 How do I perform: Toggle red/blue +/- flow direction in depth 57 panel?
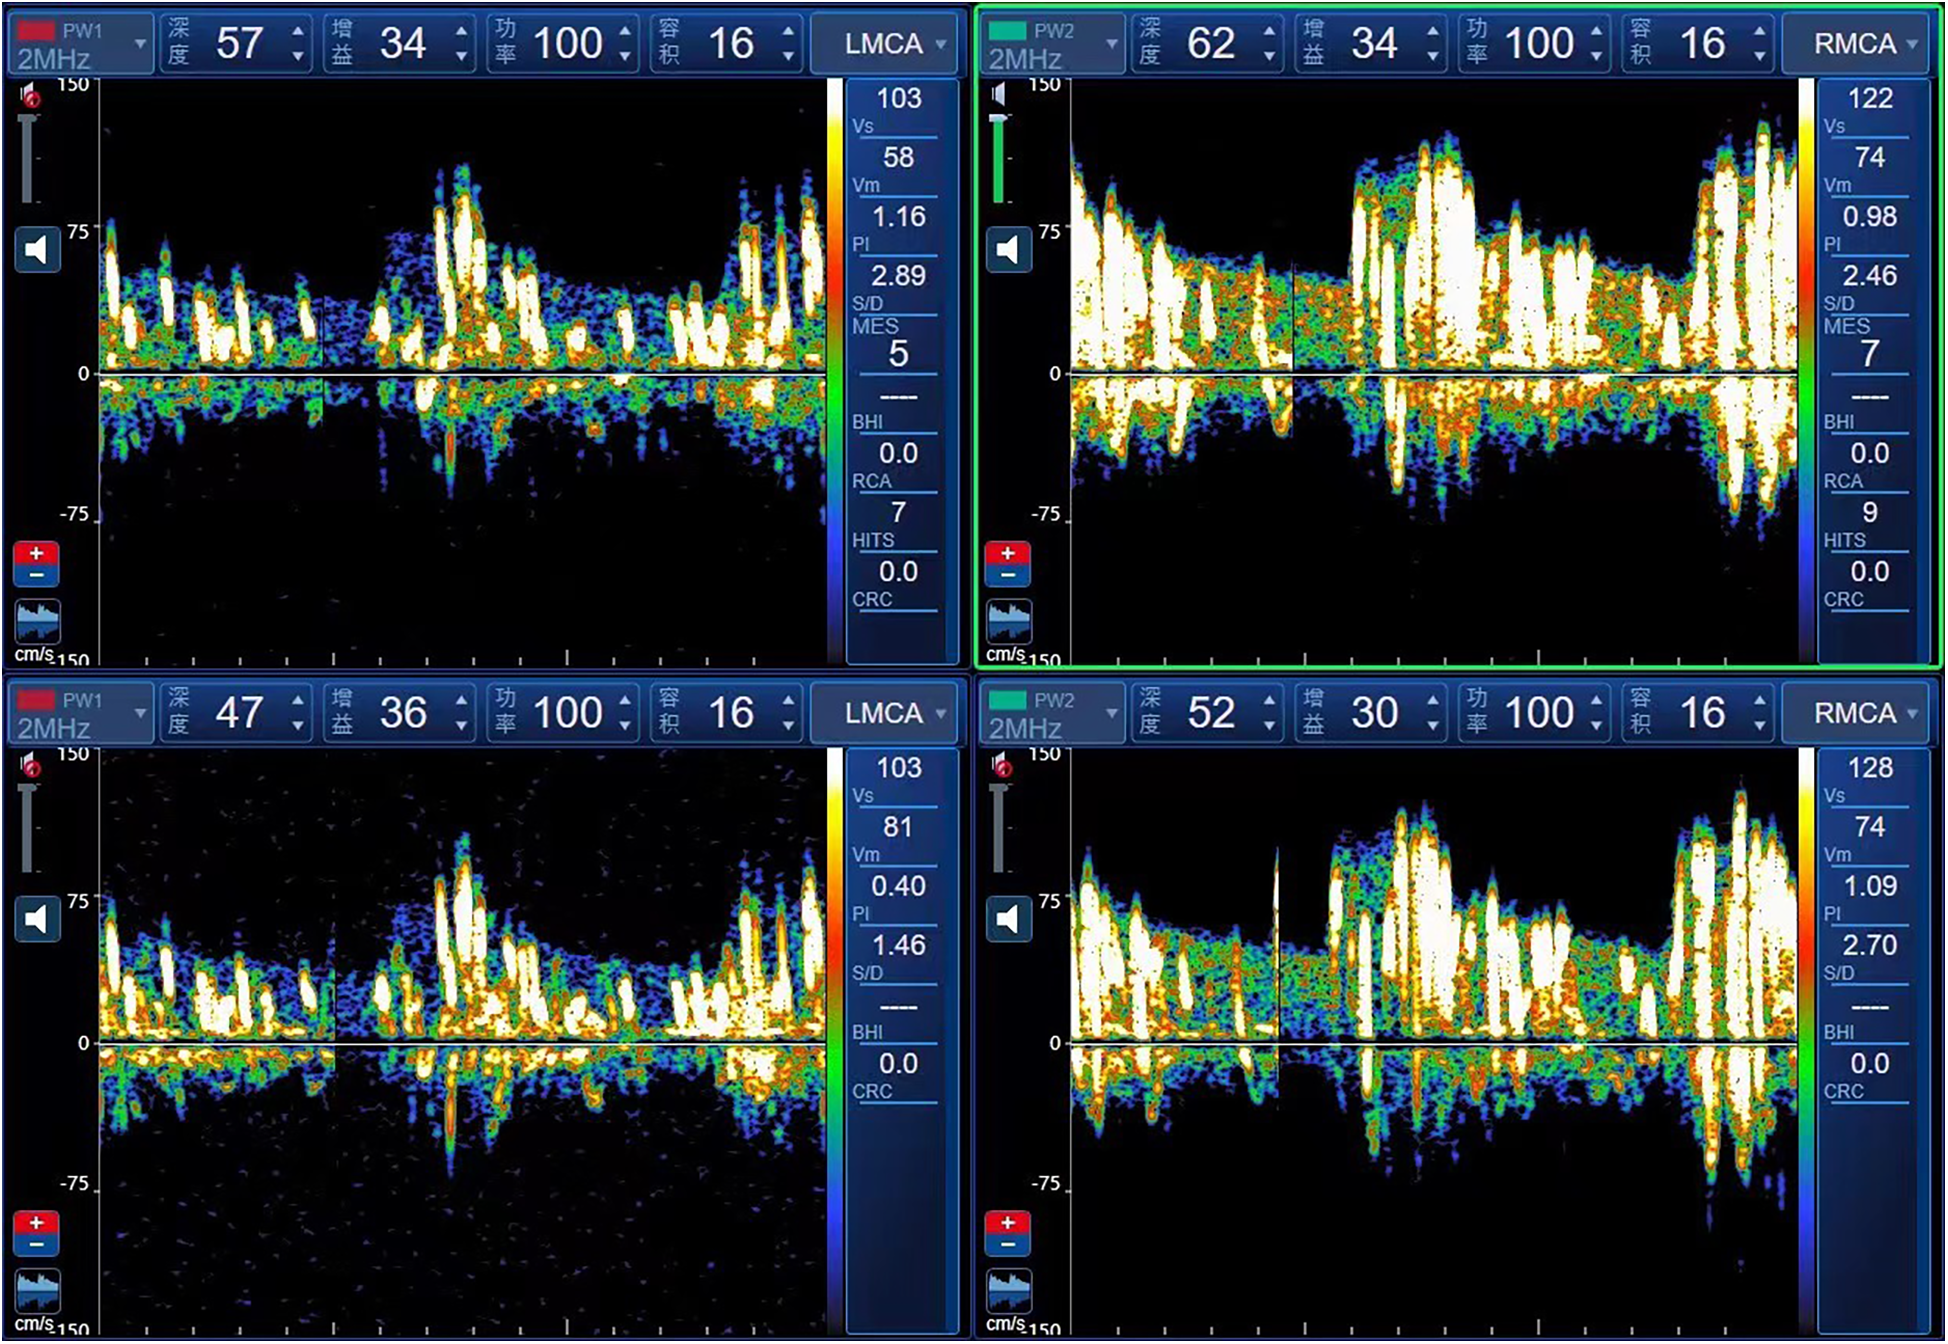37,564
